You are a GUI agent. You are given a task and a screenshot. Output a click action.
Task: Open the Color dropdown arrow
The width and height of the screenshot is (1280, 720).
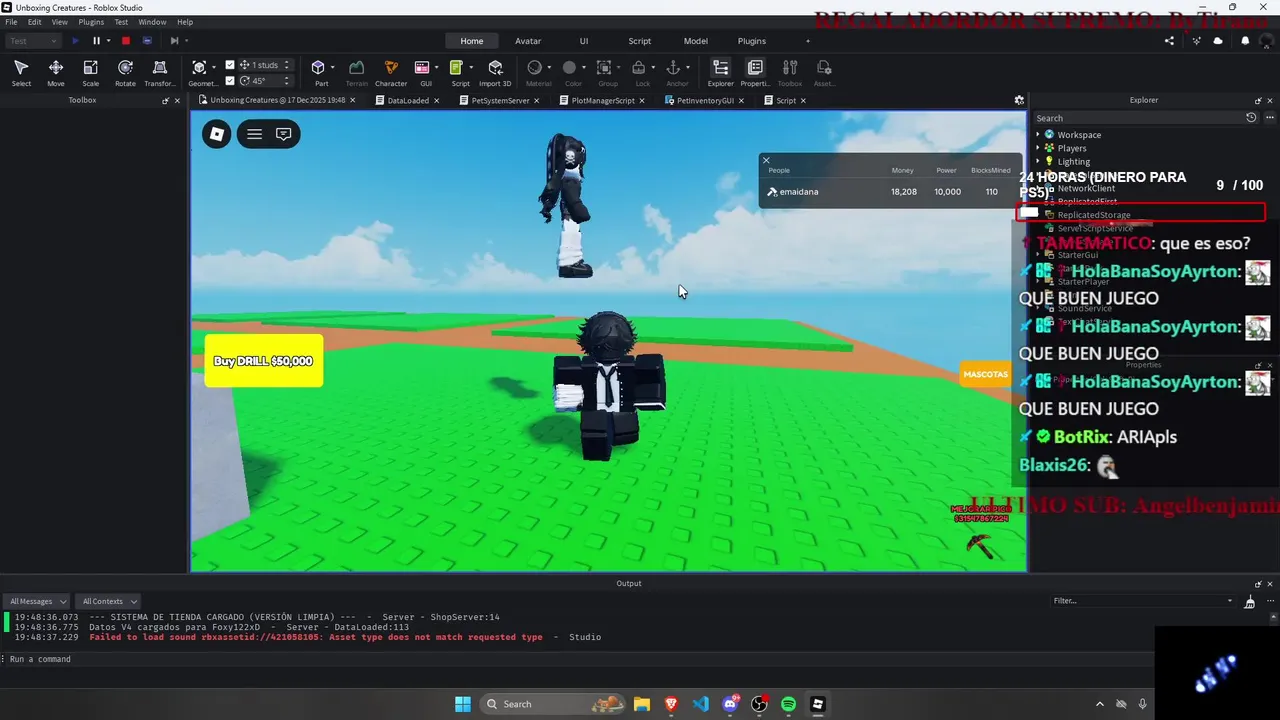coord(584,68)
